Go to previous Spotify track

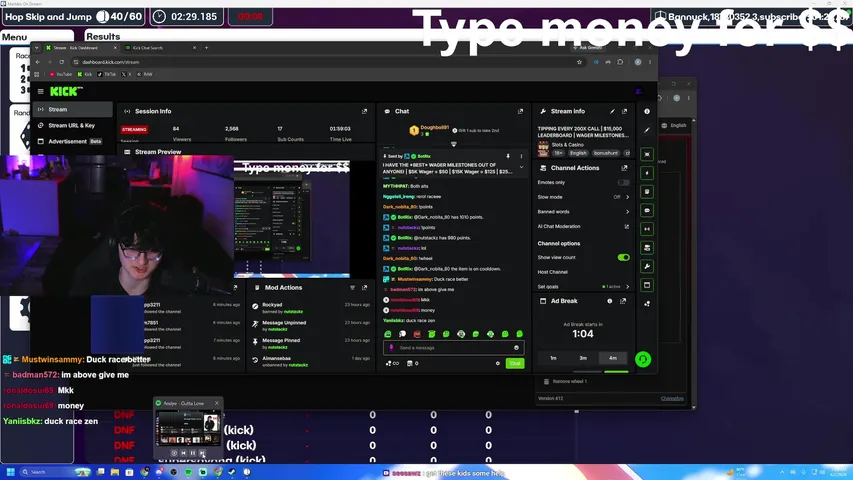pos(183,453)
